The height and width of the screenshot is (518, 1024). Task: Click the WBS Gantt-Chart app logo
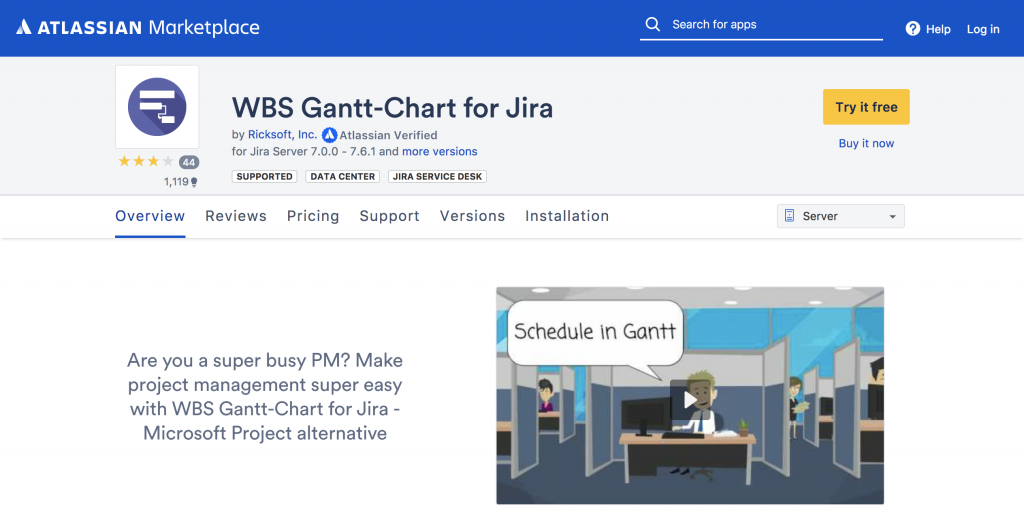(157, 107)
